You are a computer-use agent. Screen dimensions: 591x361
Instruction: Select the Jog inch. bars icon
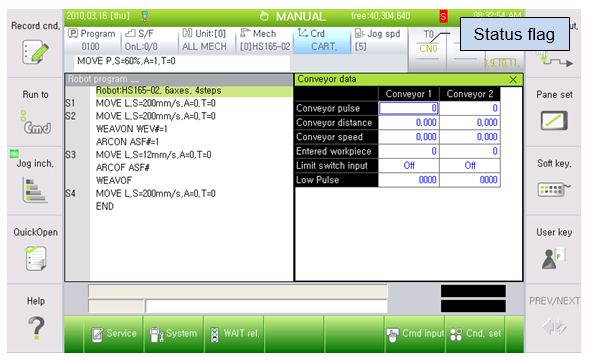coord(35,190)
